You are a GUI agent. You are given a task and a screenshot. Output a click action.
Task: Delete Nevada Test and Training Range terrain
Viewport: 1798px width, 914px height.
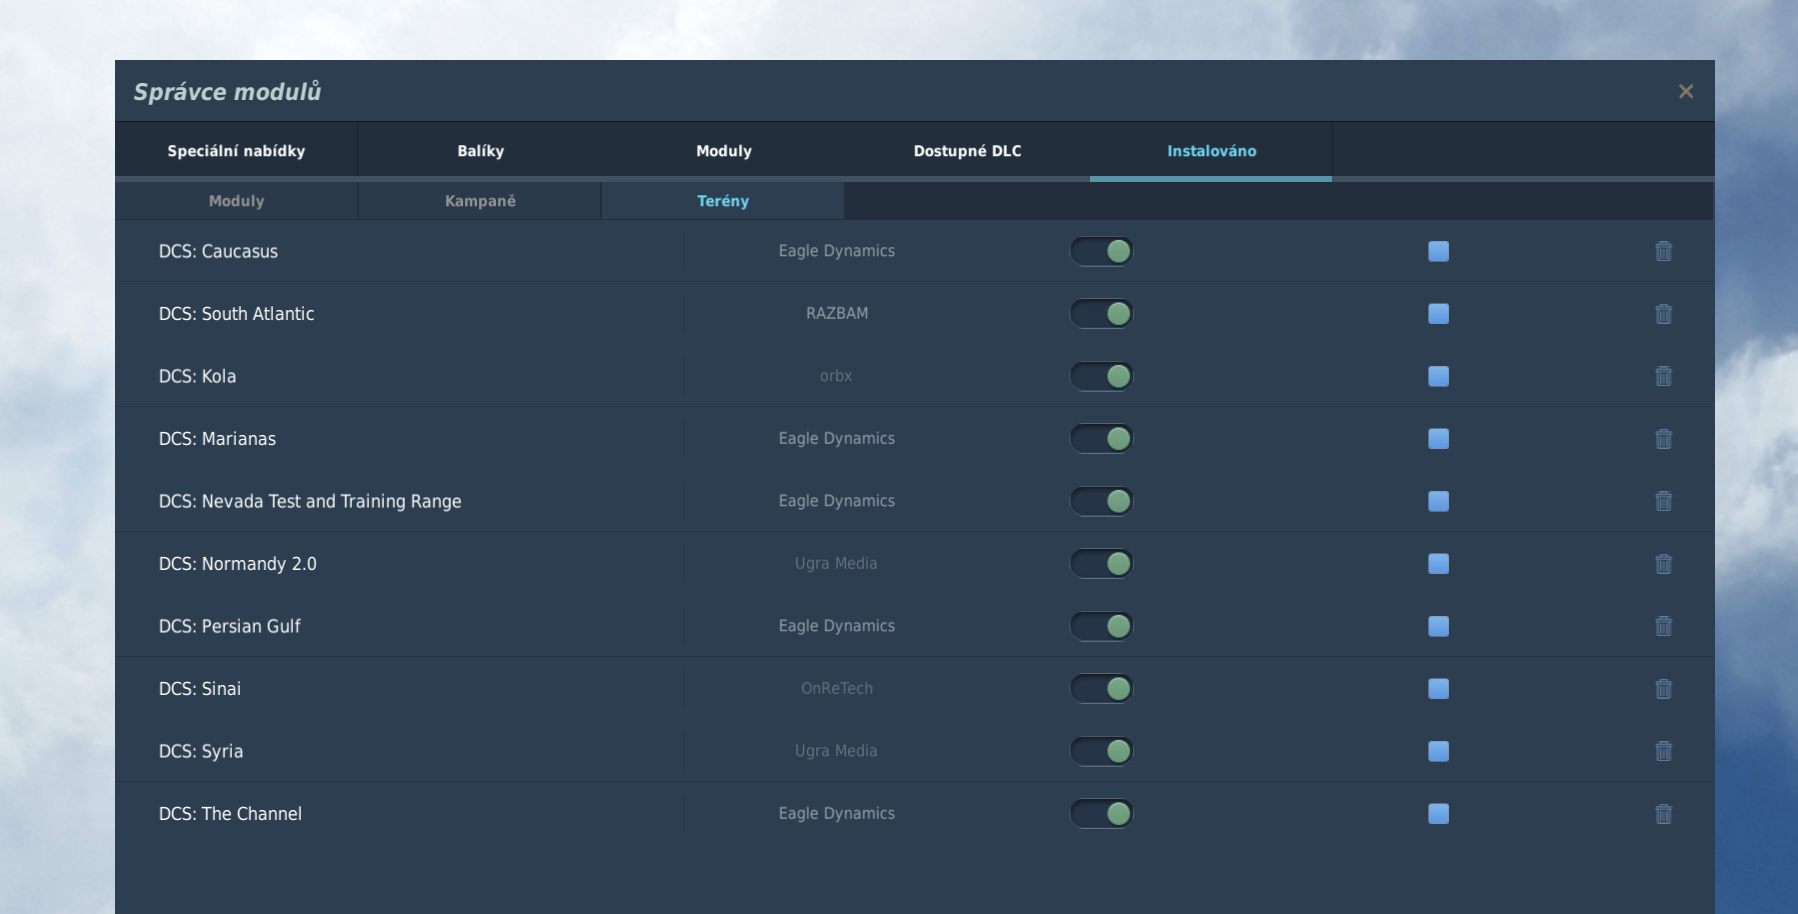(1663, 501)
